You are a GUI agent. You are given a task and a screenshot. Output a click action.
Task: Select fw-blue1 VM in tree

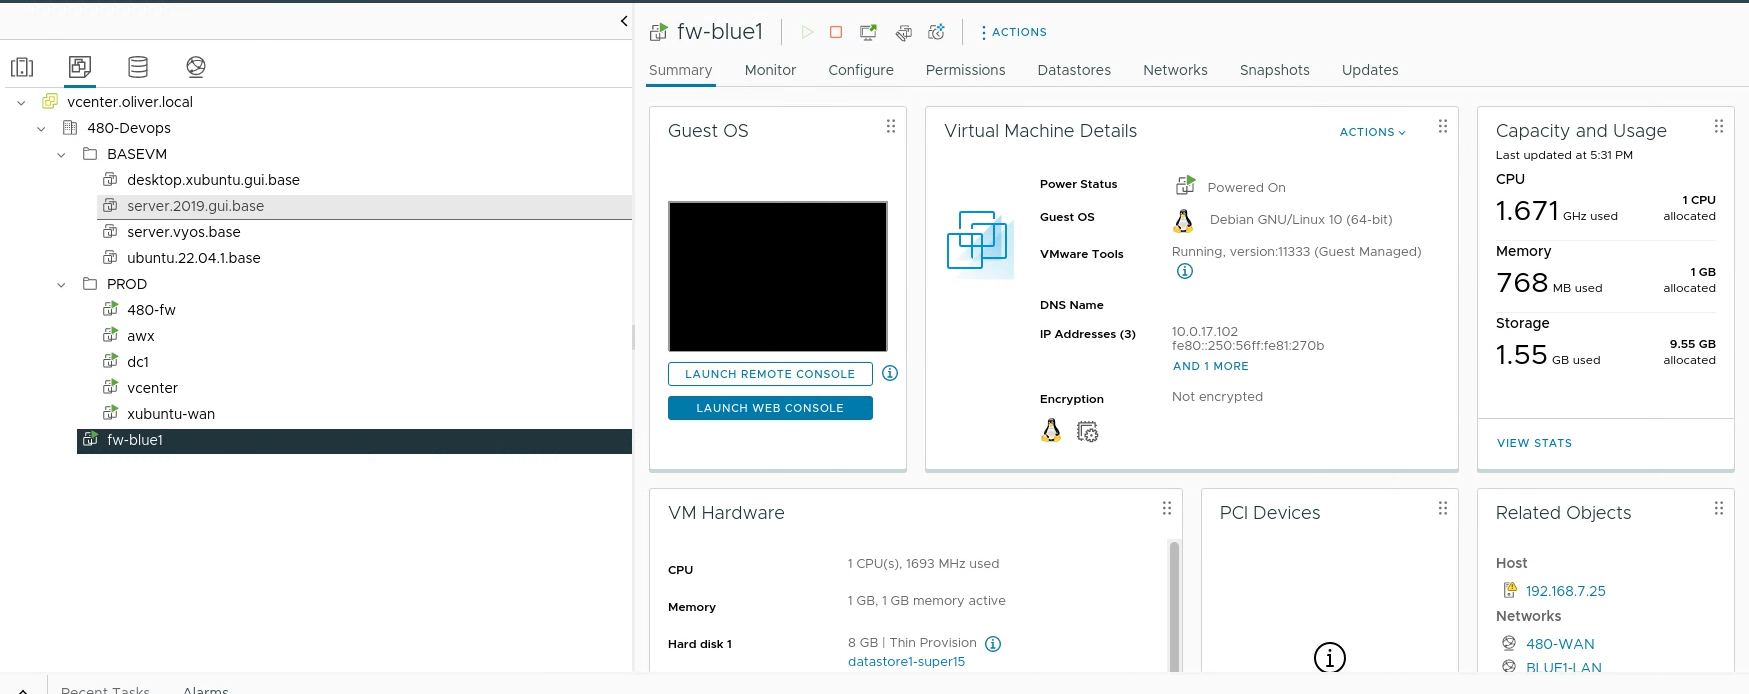(x=354, y=441)
